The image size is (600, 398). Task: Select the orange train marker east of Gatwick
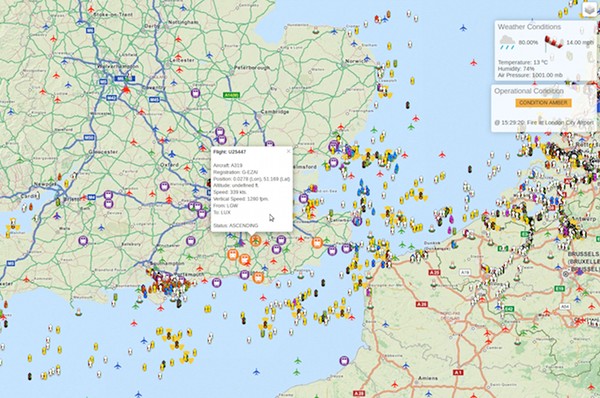point(317,243)
